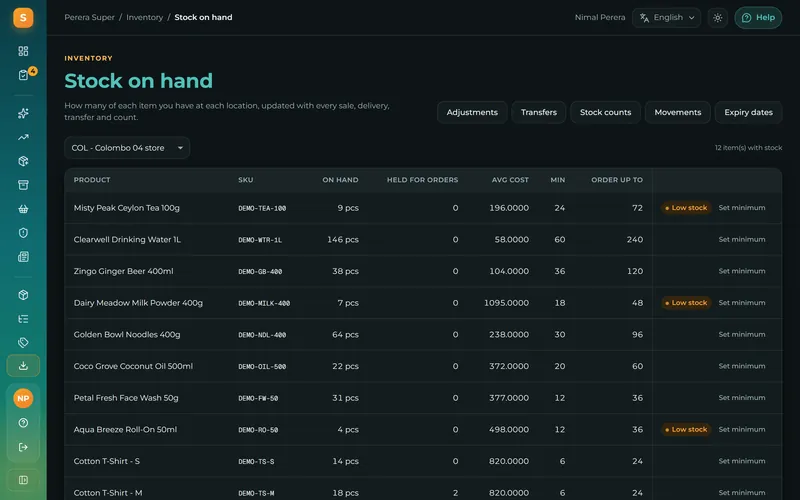Set minimum for Misty Peak Ceylon Tea 100g
The image size is (800, 500).
pyautogui.click(x=742, y=208)
